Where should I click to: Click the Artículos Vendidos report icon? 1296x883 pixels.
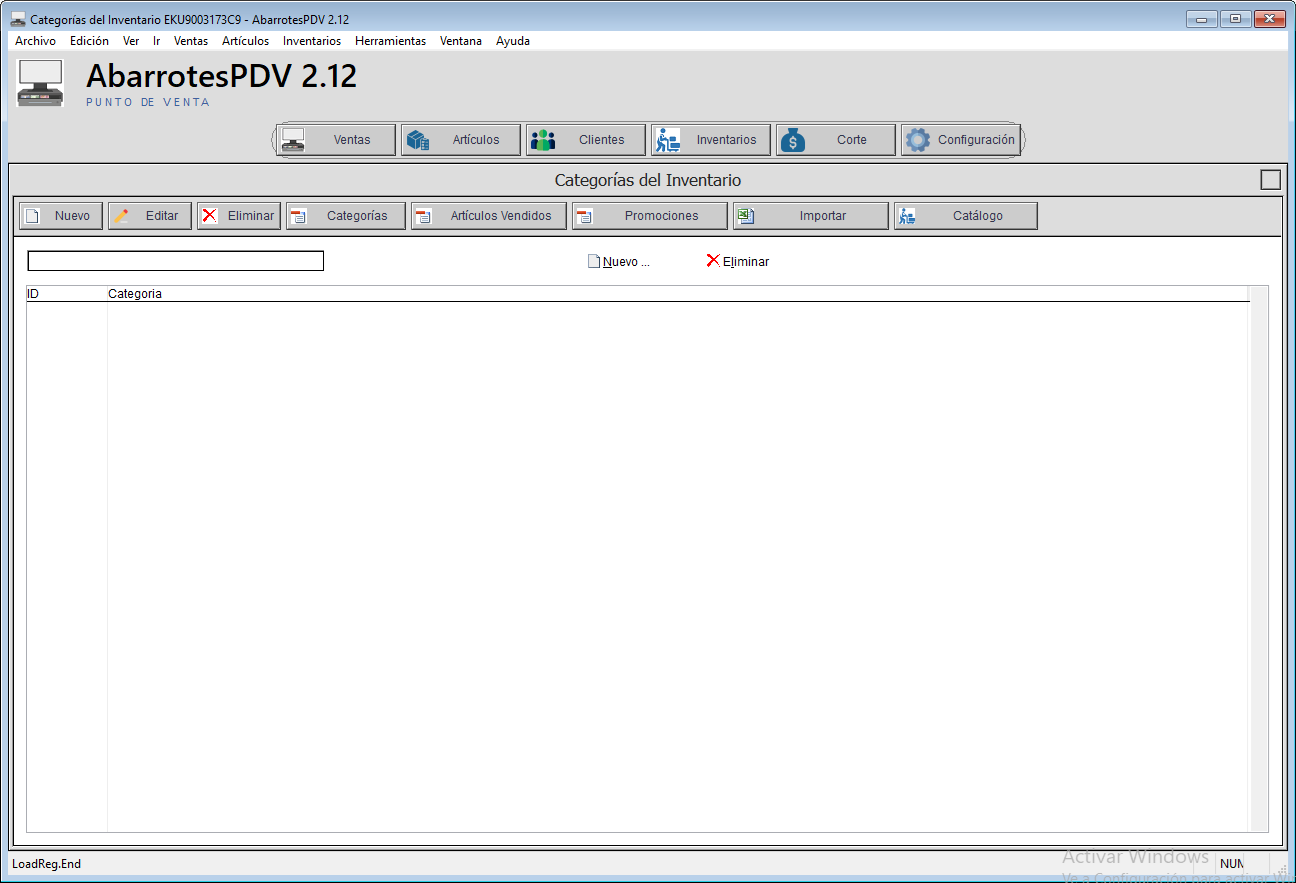423,216
